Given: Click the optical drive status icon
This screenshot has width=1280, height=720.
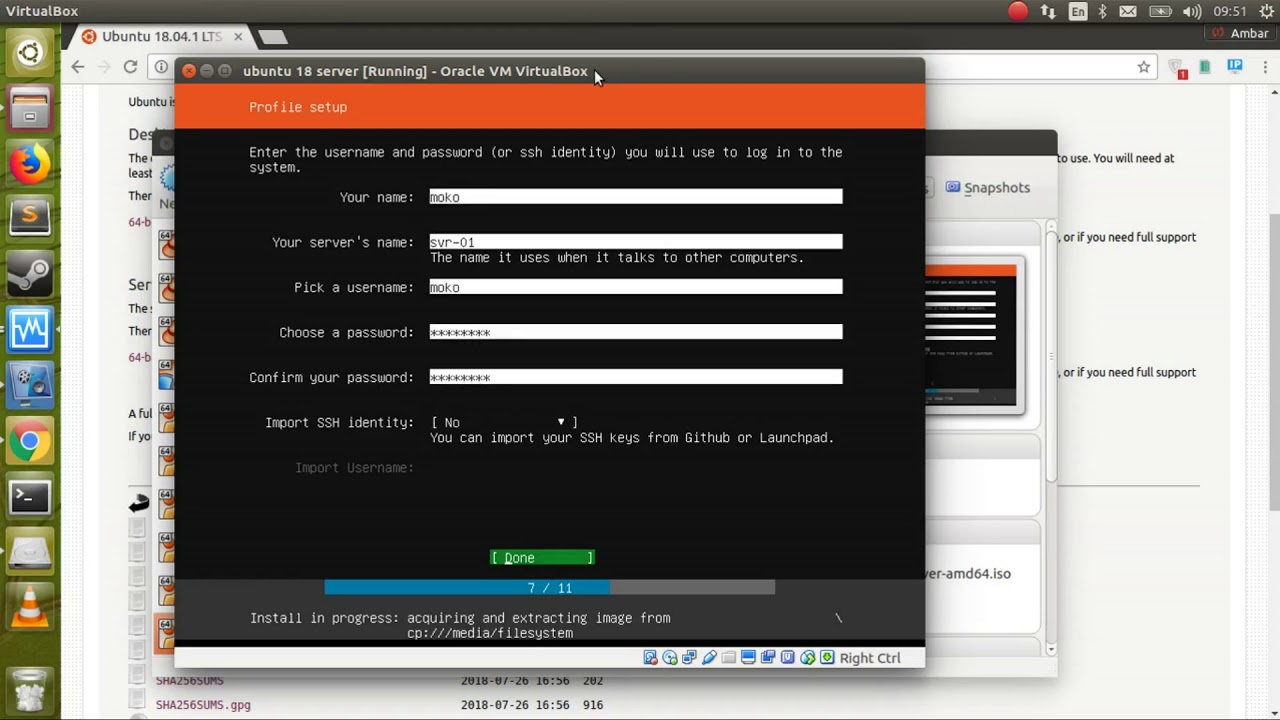Looking at the screenshot, I should click(x=670, y=658).
